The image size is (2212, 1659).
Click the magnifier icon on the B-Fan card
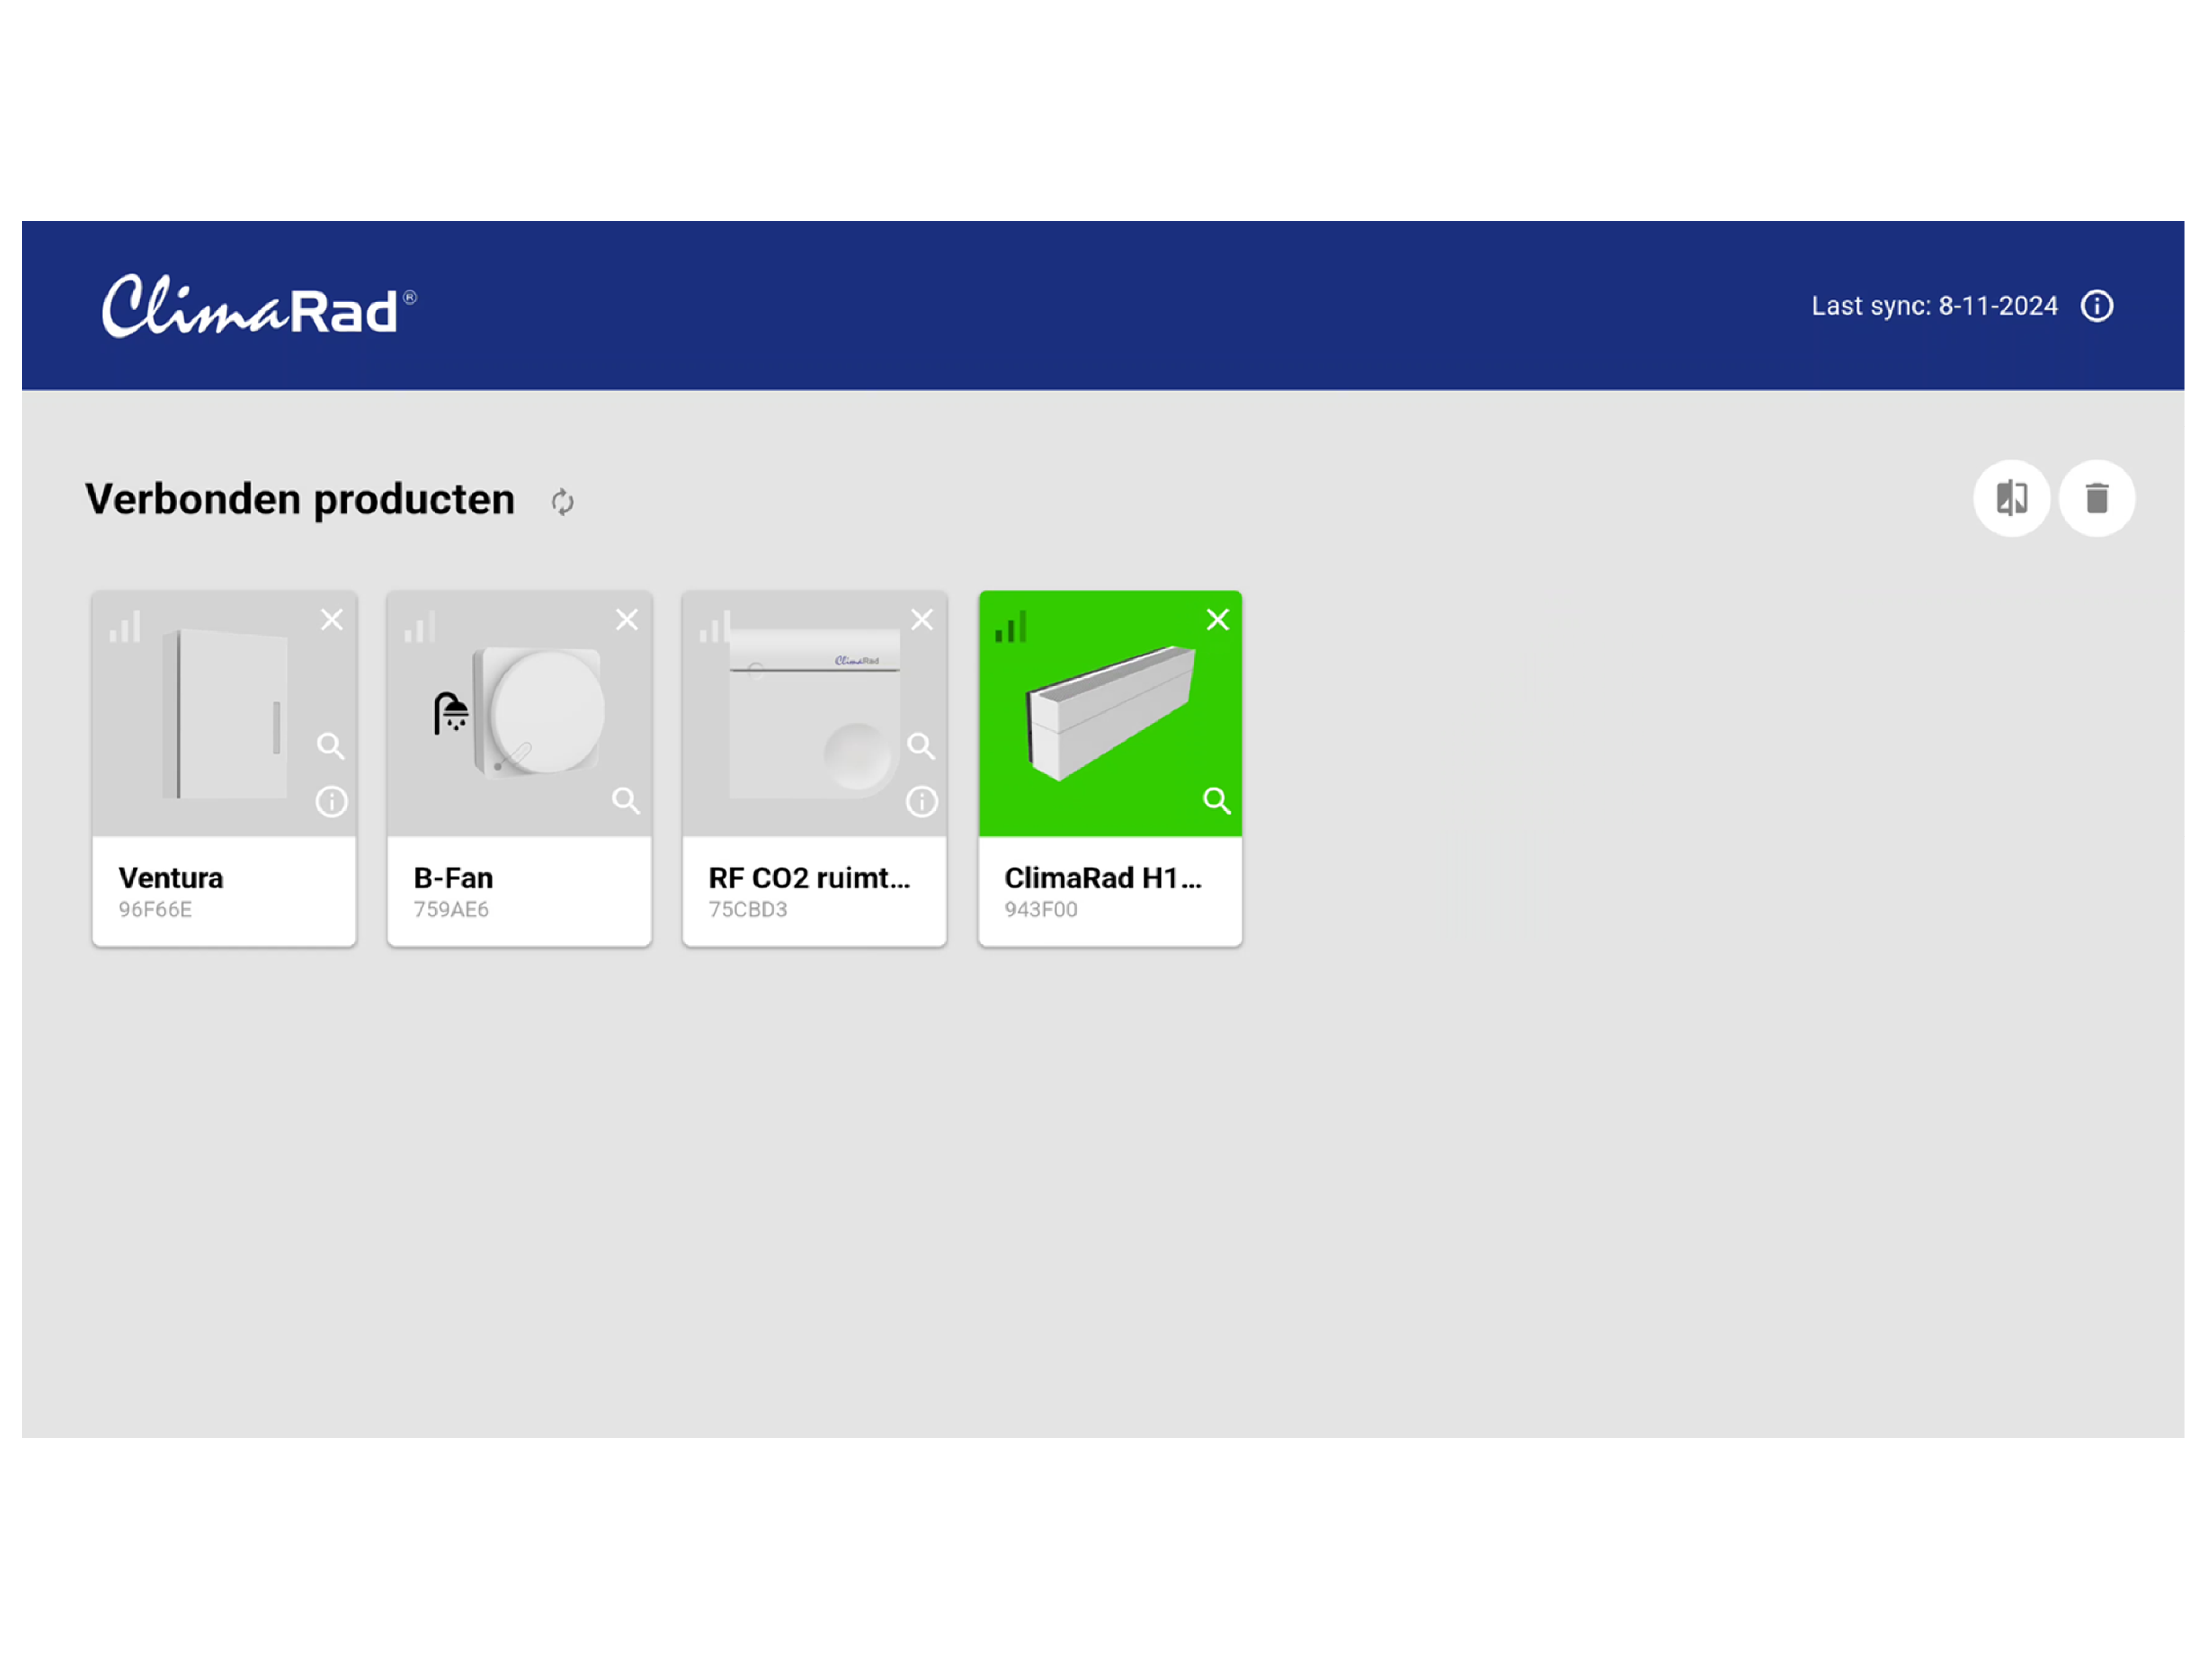626,800
